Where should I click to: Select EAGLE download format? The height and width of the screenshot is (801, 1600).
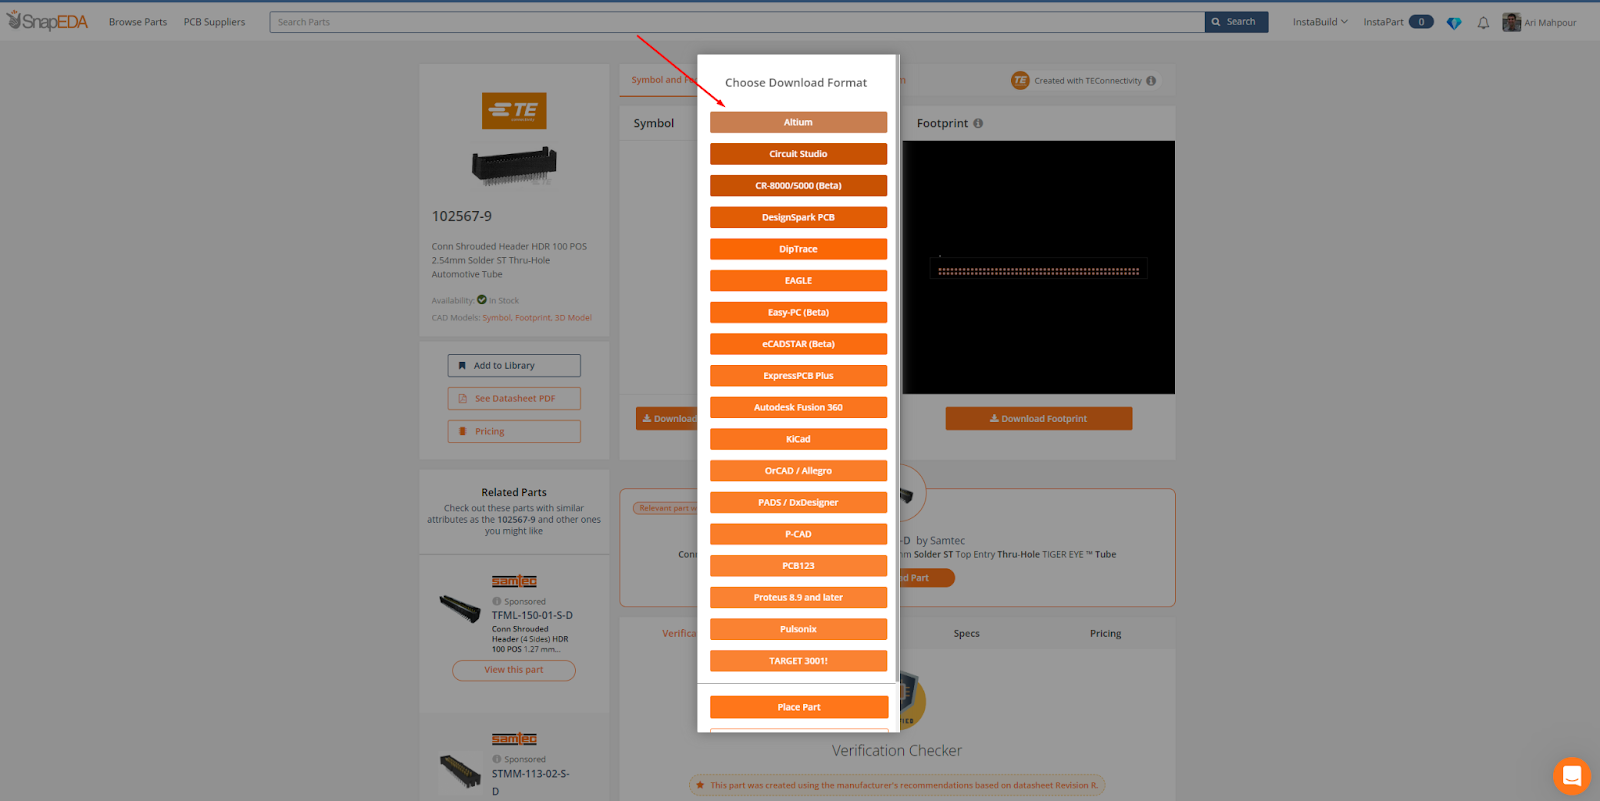pos(798,281)
